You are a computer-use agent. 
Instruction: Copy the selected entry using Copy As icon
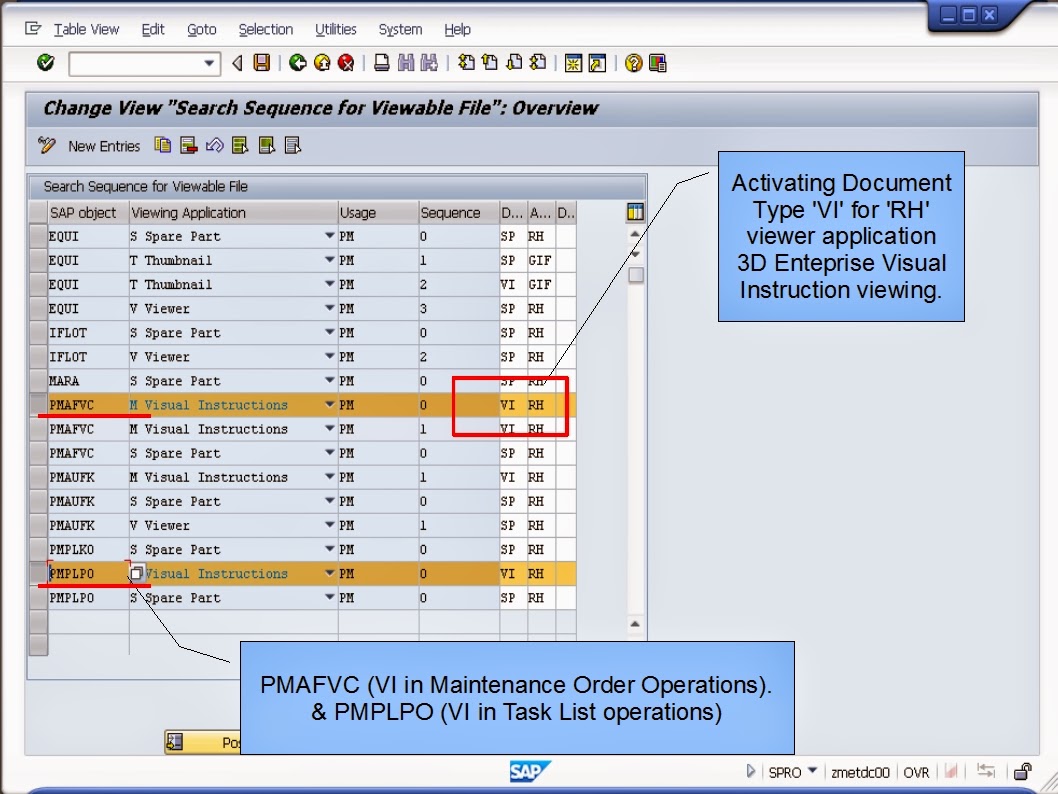tap(163, 145)
